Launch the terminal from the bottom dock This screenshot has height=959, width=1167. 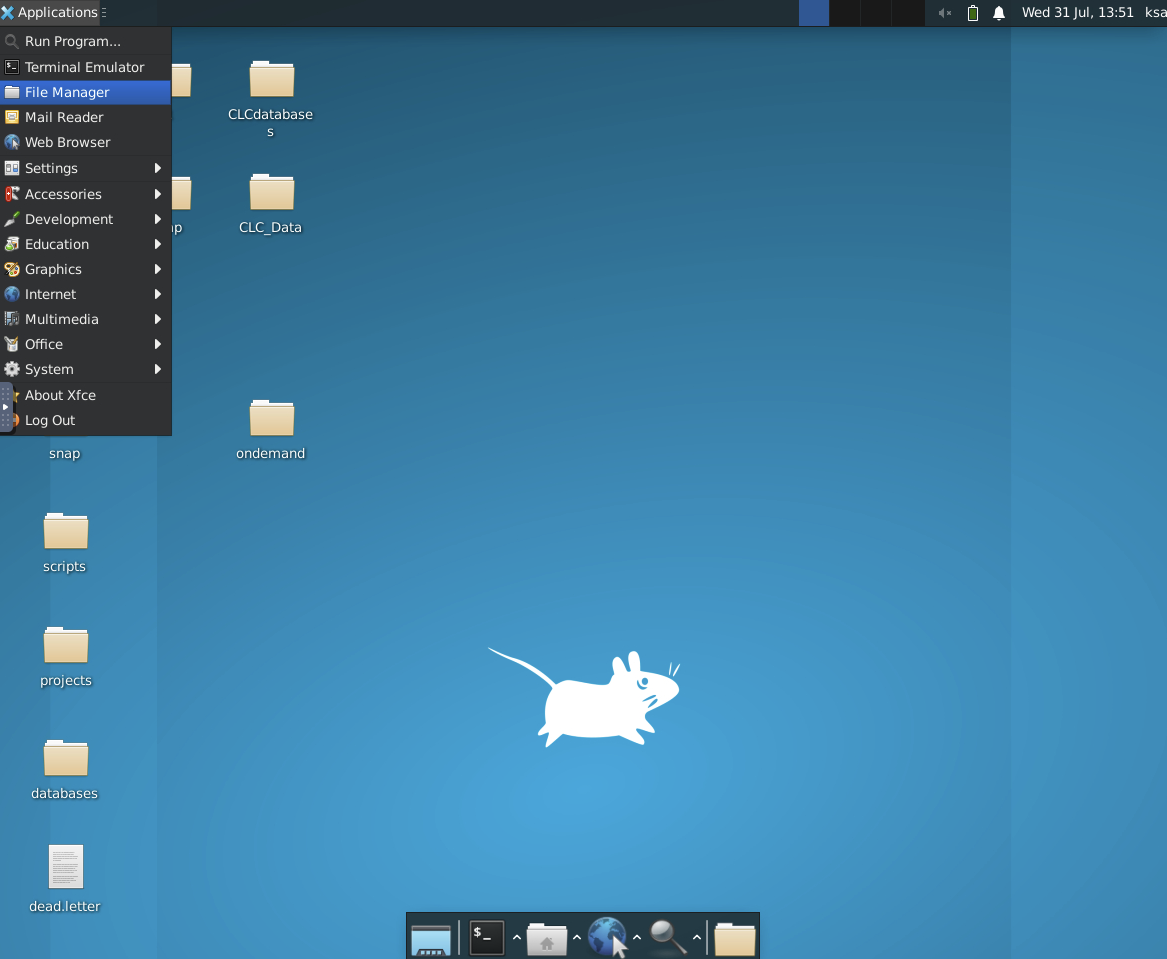point(487,937)
